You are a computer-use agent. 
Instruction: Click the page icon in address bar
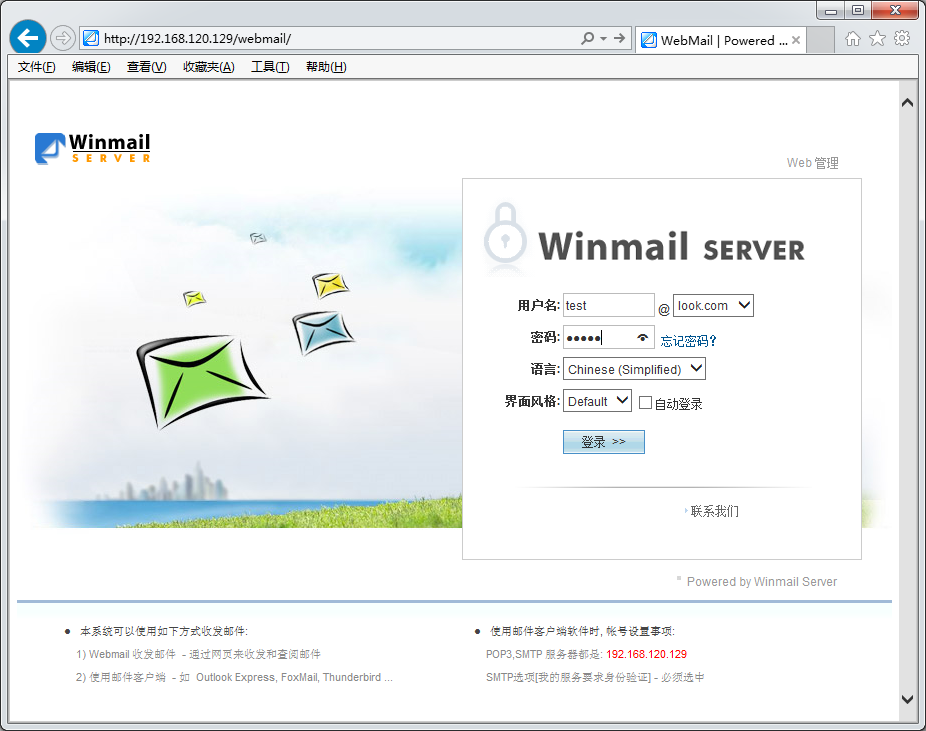pyautogui.click(x=91, y=38)
